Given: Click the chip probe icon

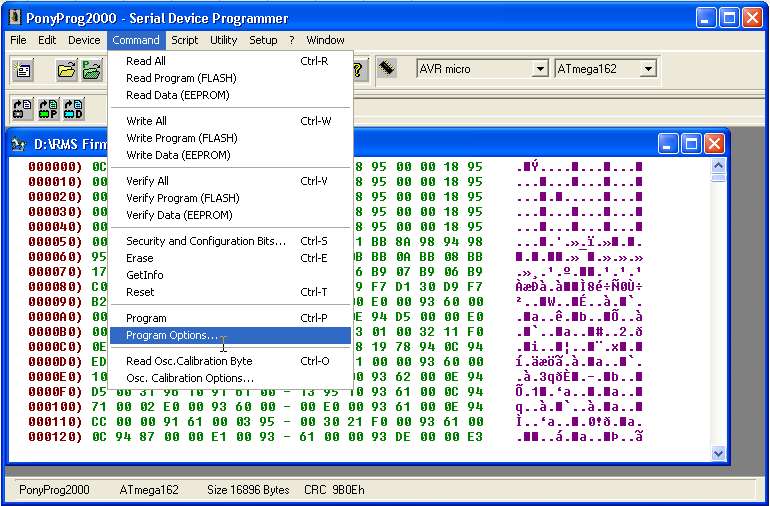Looking at the screenshot, I should 387,69.
